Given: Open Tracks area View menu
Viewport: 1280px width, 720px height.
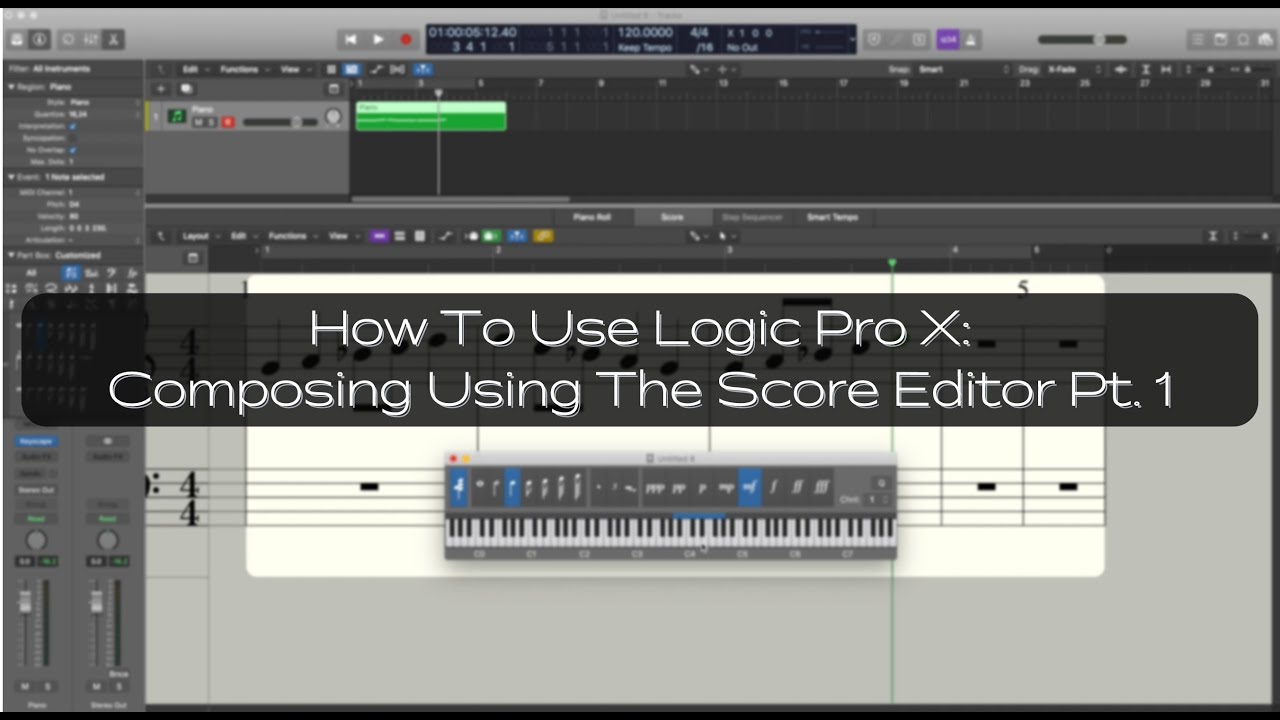Looking at the screenshot, I should coord(293,69).
